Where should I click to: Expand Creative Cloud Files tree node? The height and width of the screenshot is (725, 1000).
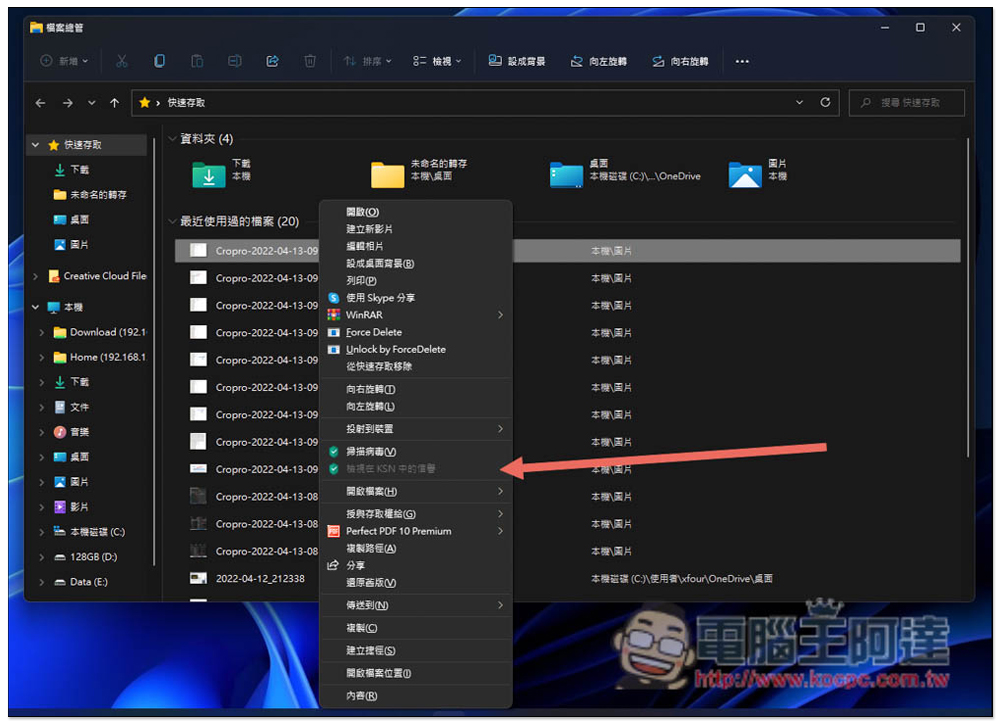coord(36,276)
